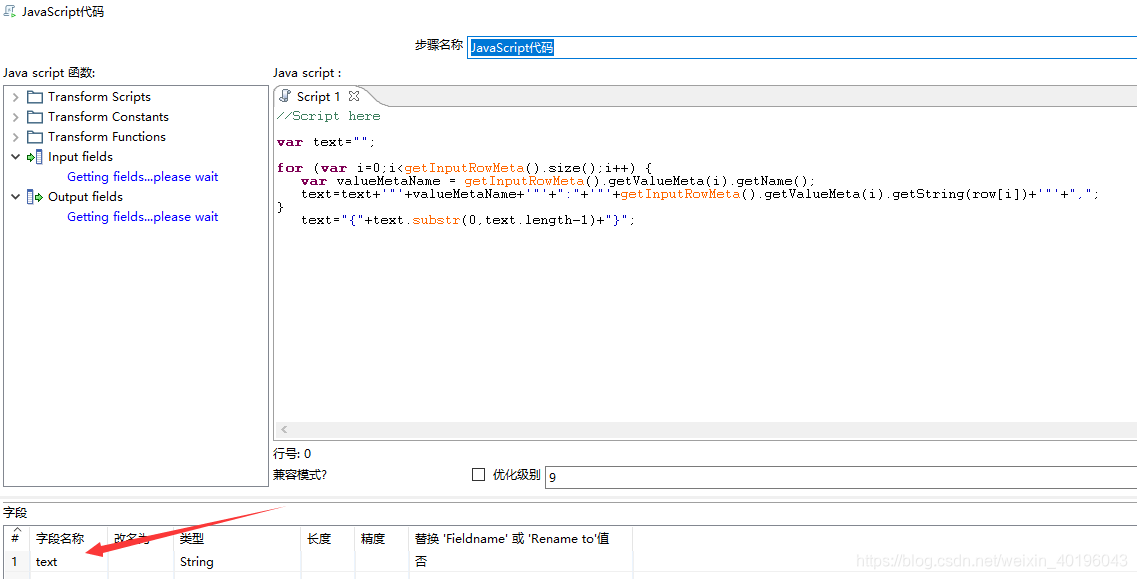This screenshot has height=579, width=1137.
Task: Expand the Transform Scripts tree node
Action: click(16, 96)
